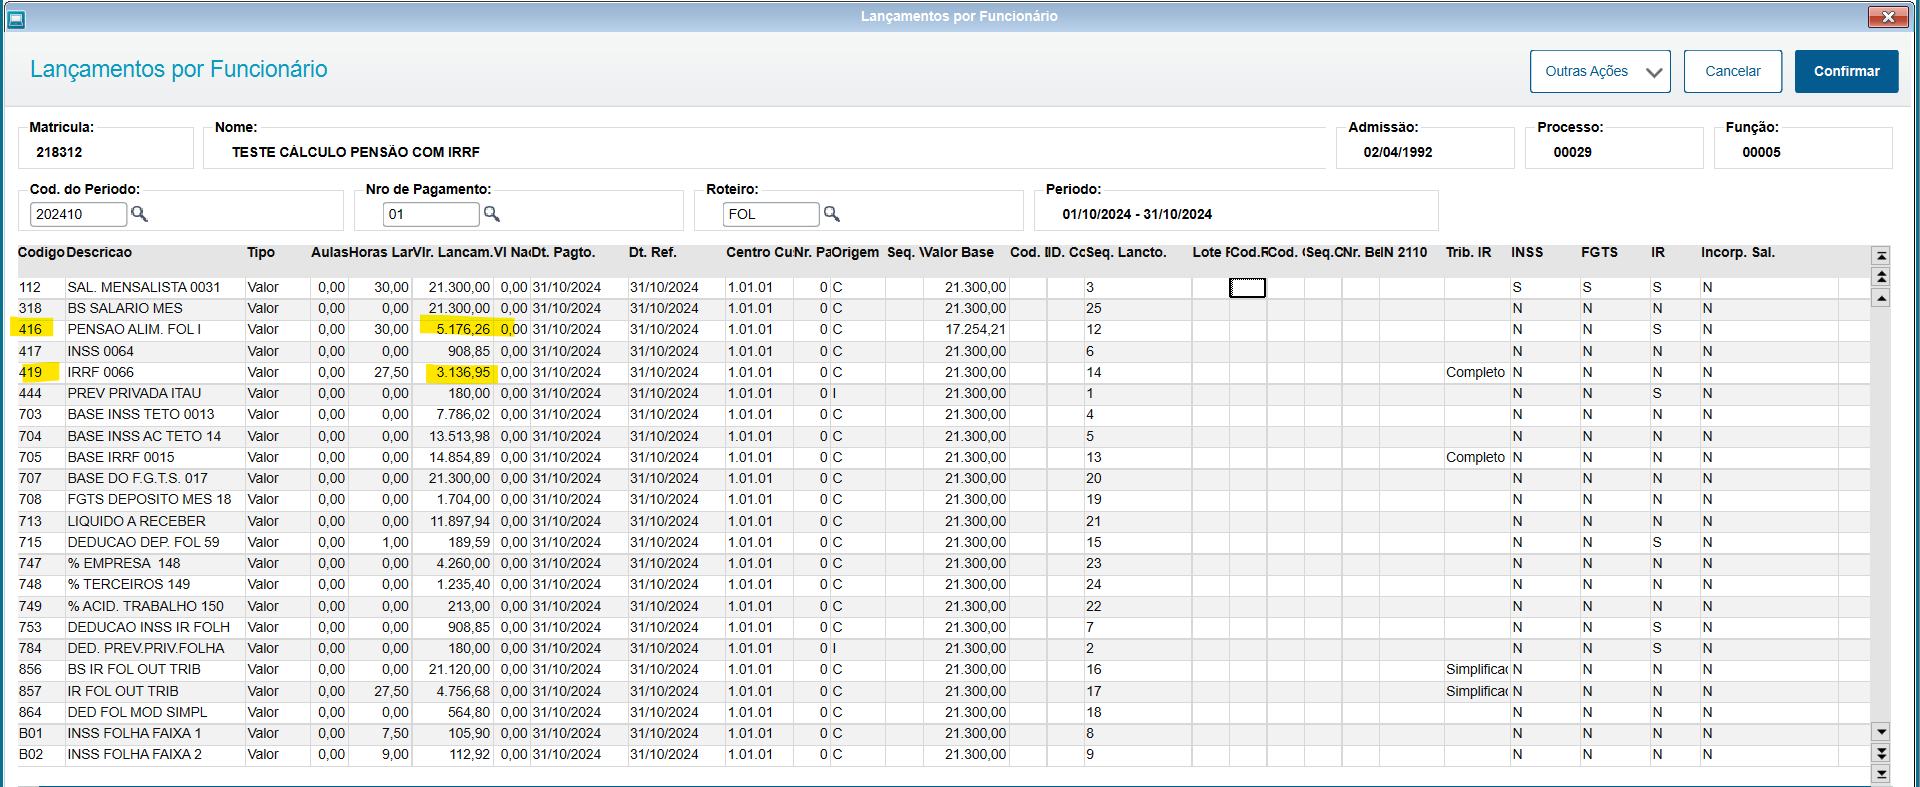The width and height of the screenshot is (1920, 787).
Task: Sort by the Codigo column header
Action: tap(41, 252)
